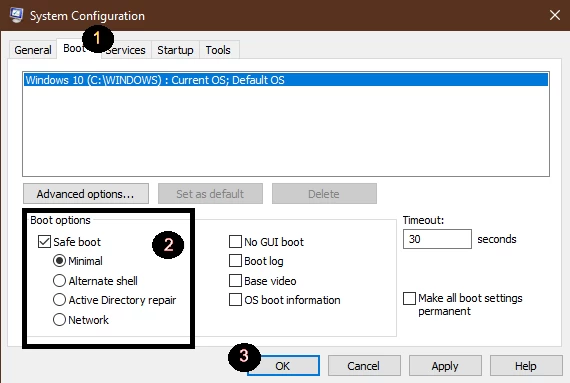
Task: Open Advanced options
Action: click(x=86, y=194)
